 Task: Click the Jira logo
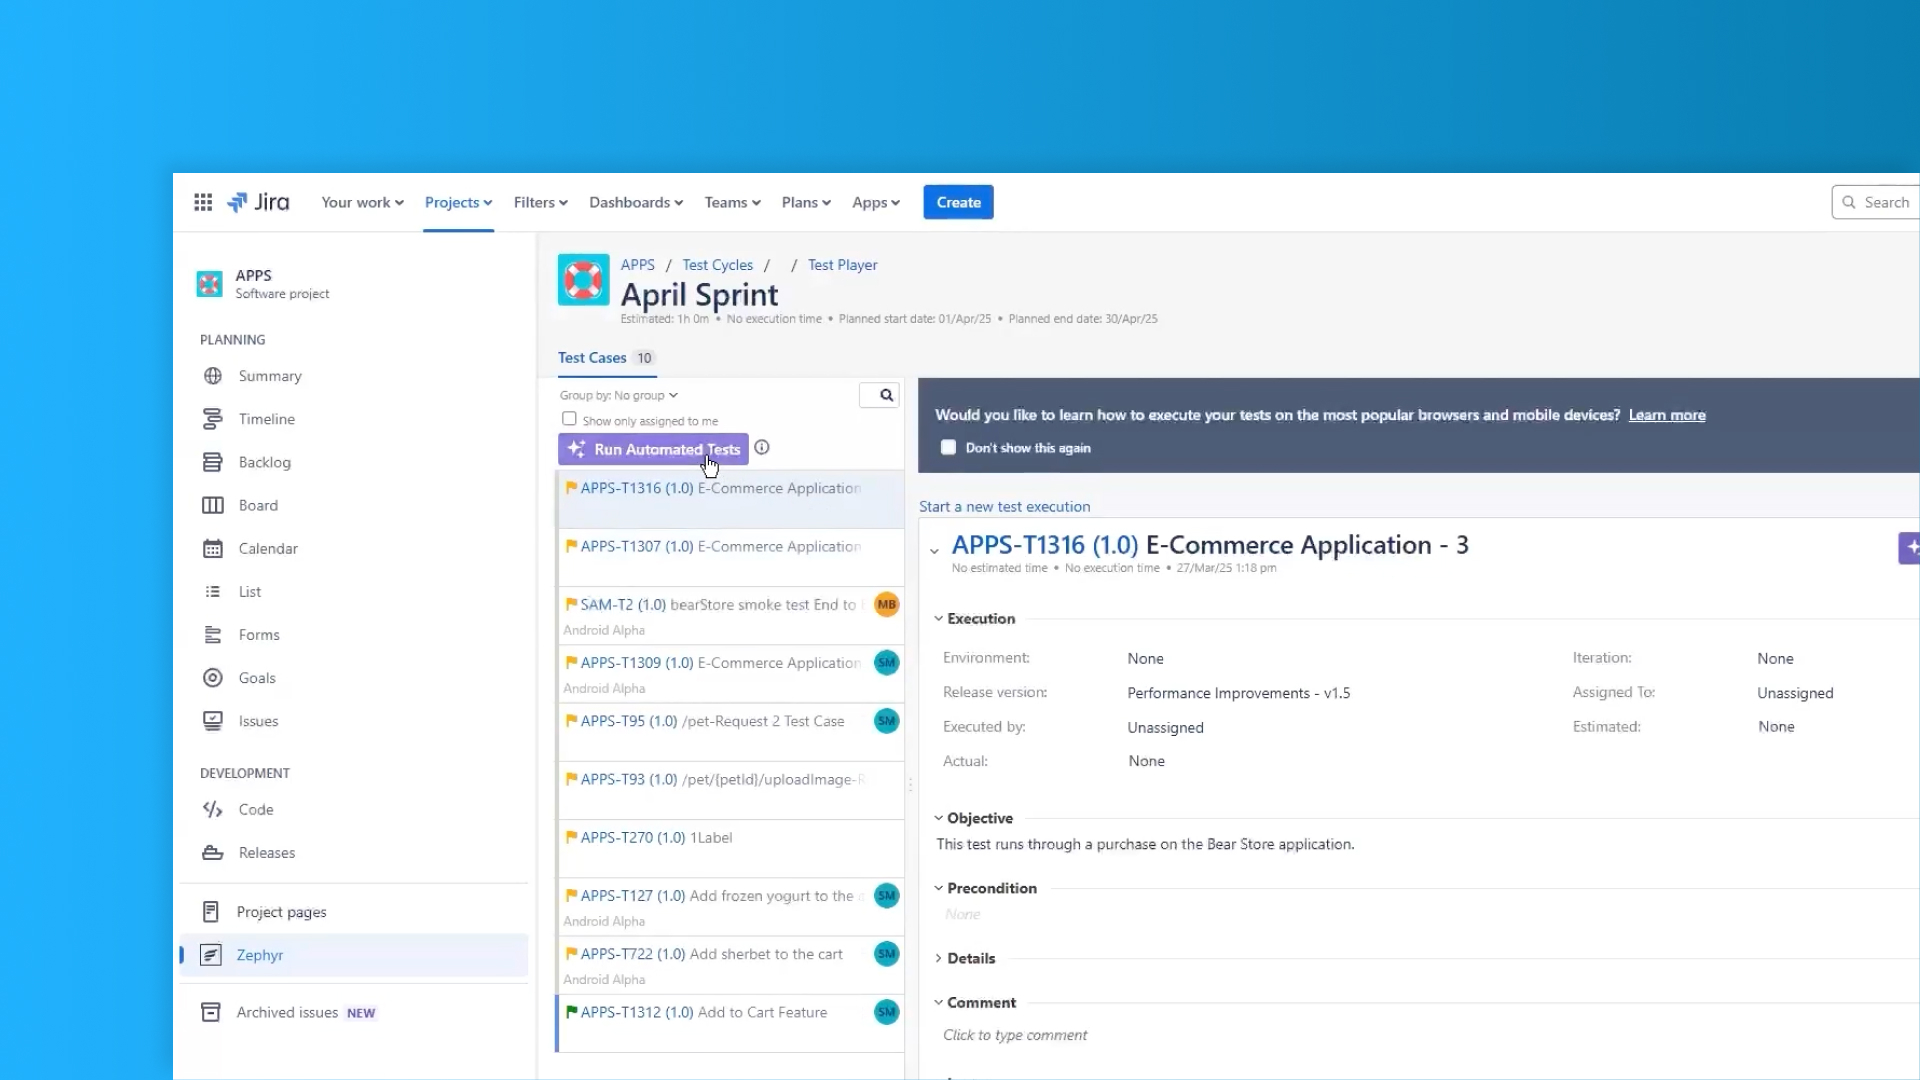[259, 202]
